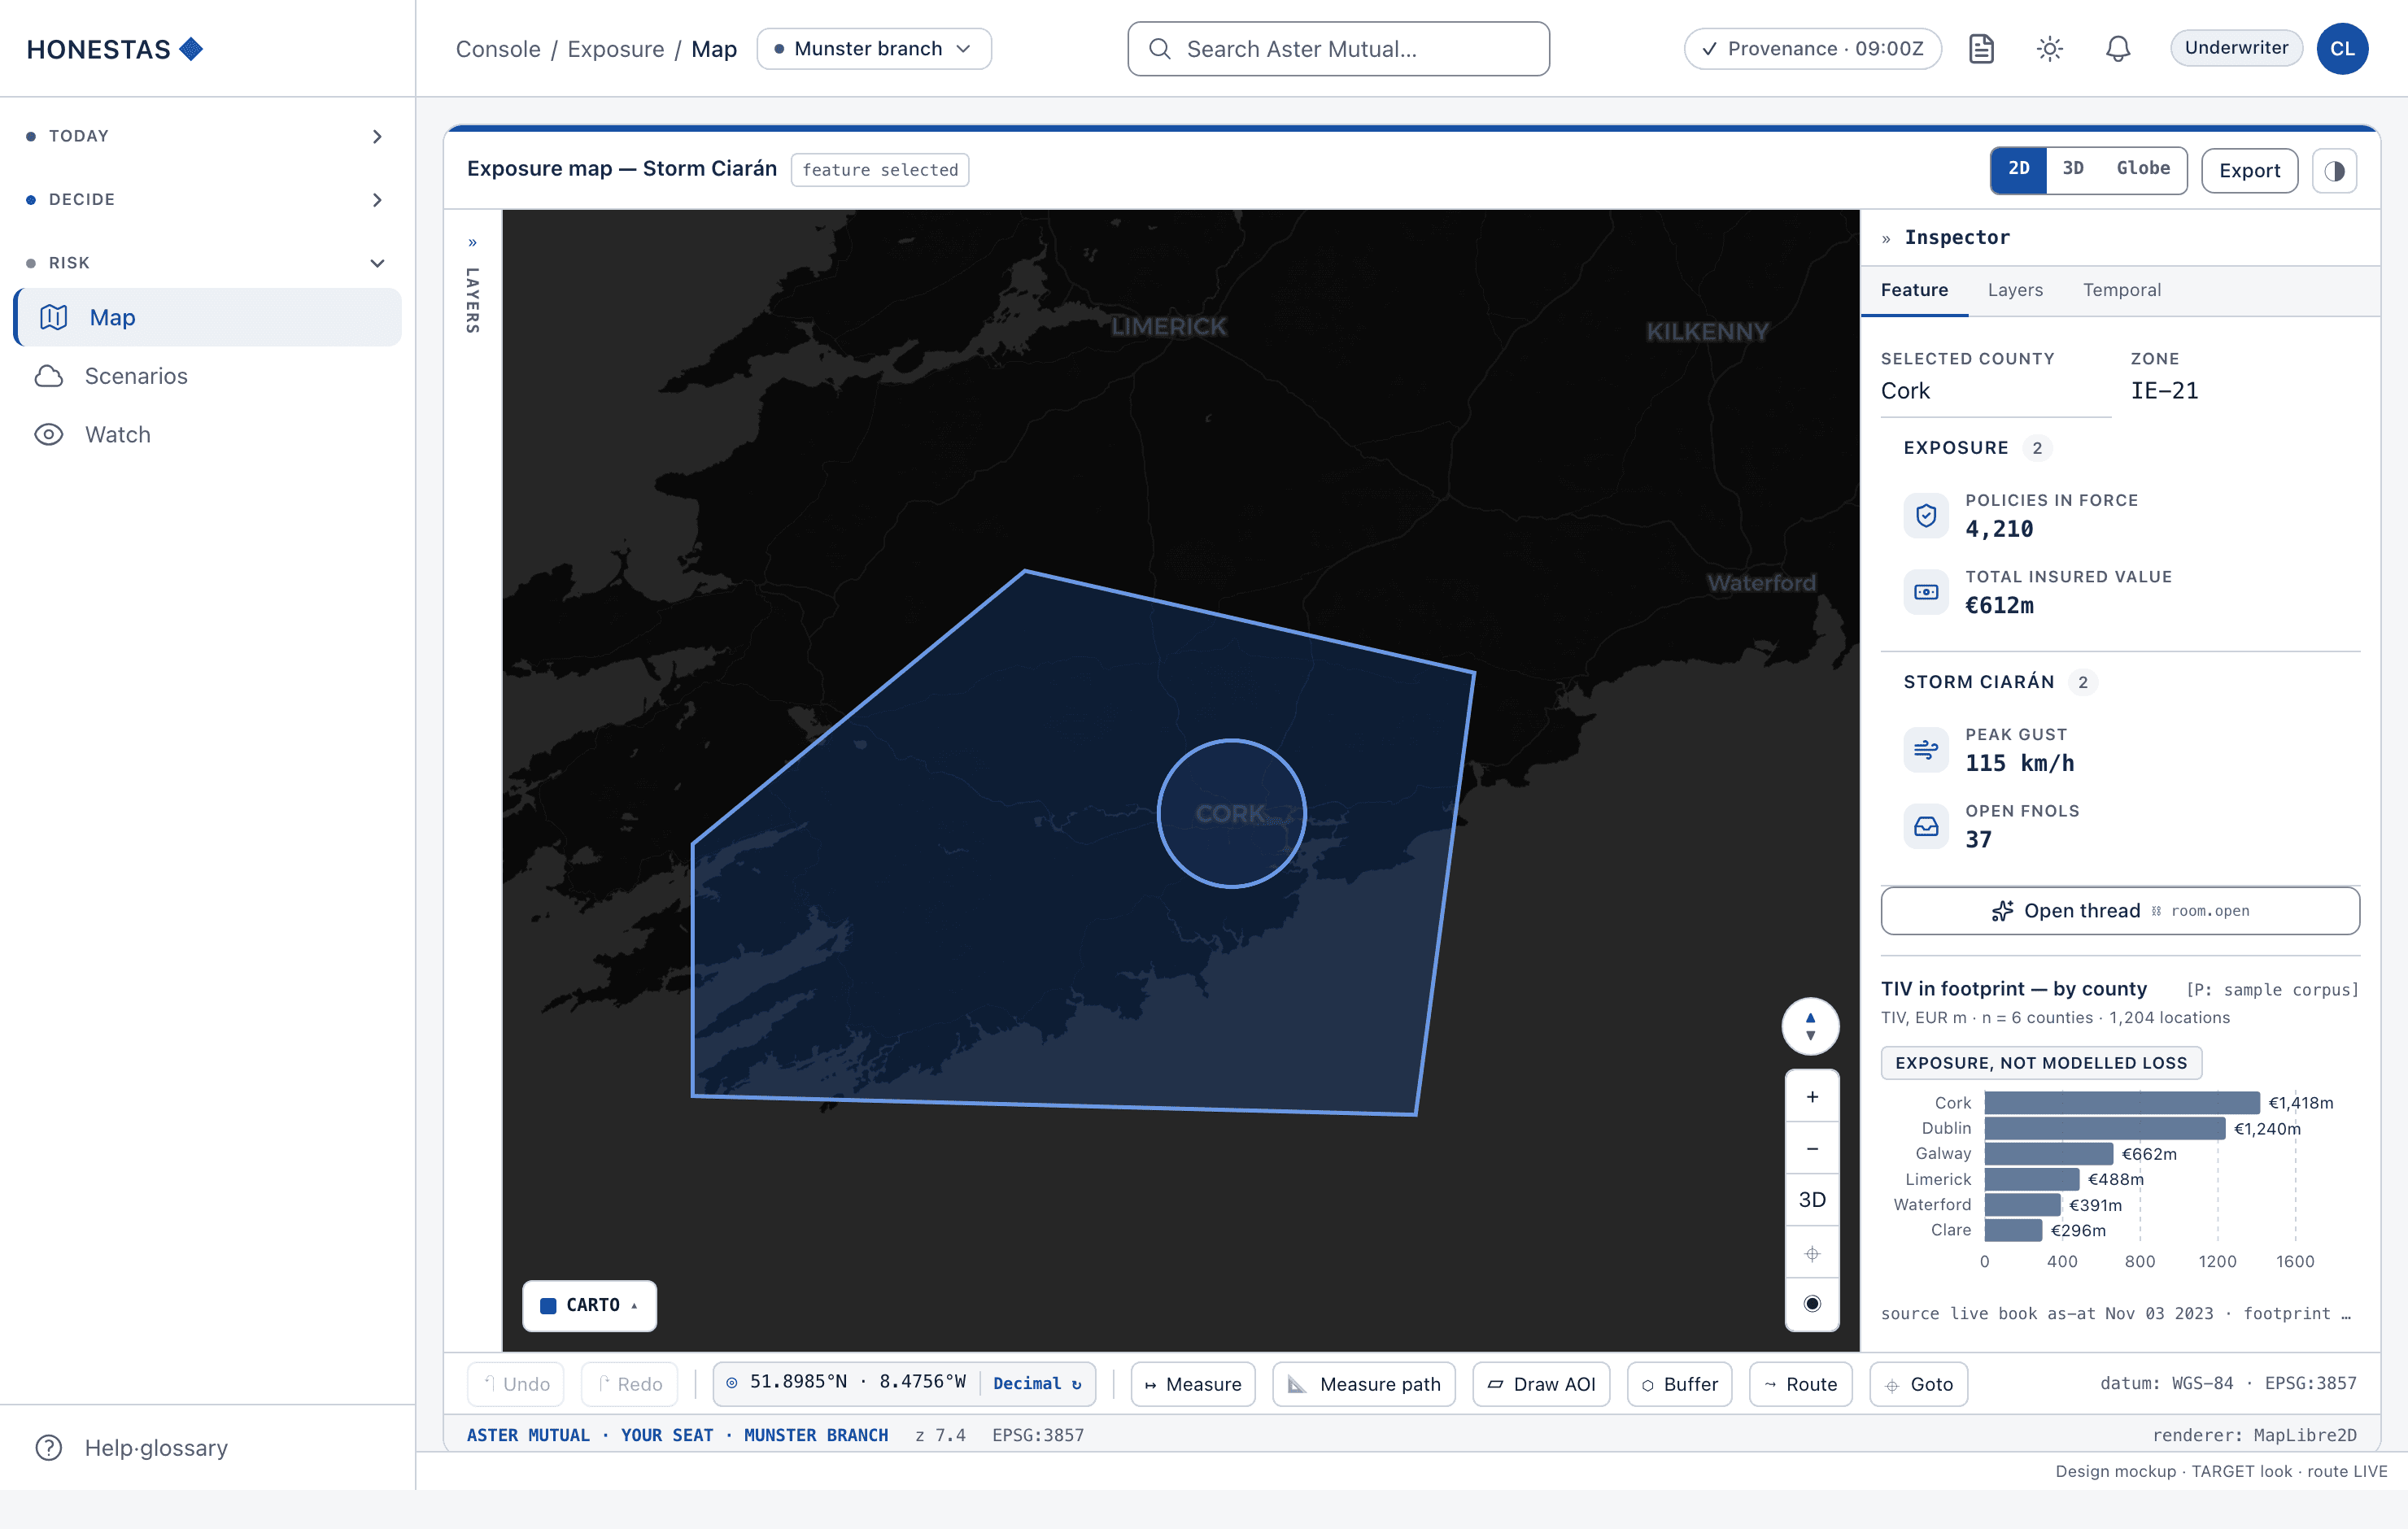Click the Clare bar in TIV chart

coord(2013,1231)
